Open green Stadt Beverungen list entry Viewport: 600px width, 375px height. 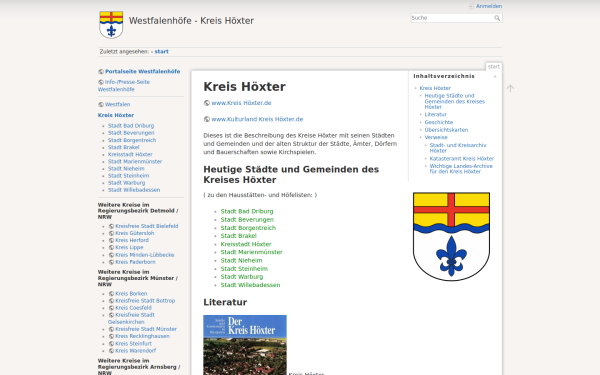click(247, 220)
